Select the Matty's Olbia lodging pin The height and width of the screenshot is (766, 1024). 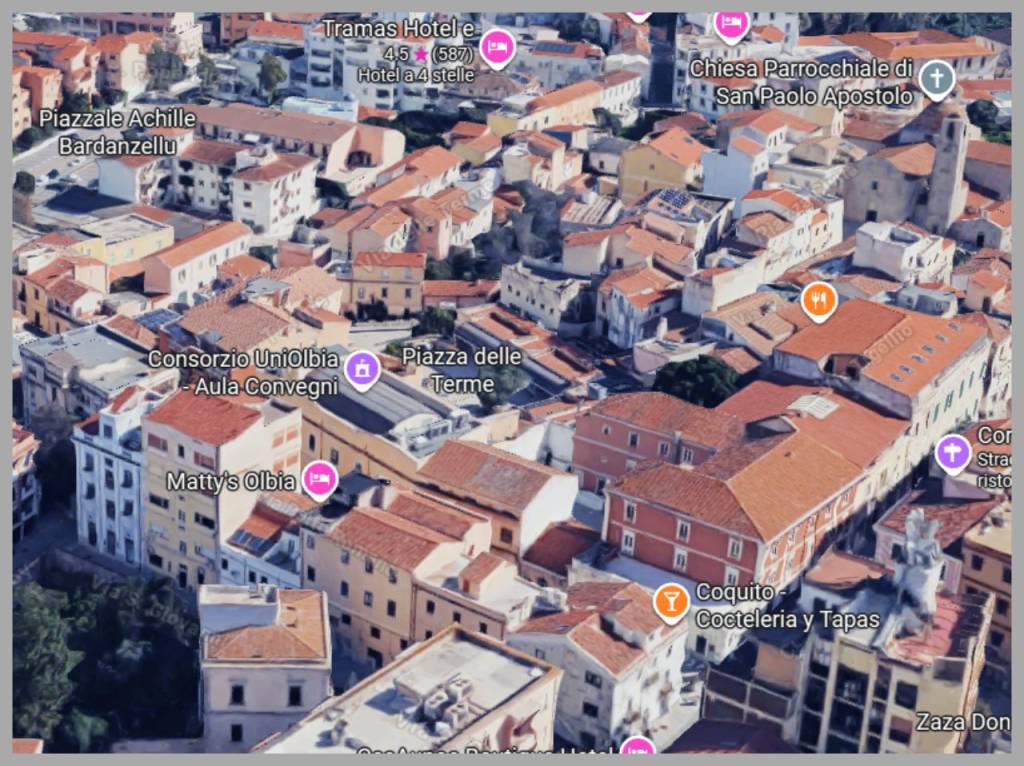coord(319,480)
